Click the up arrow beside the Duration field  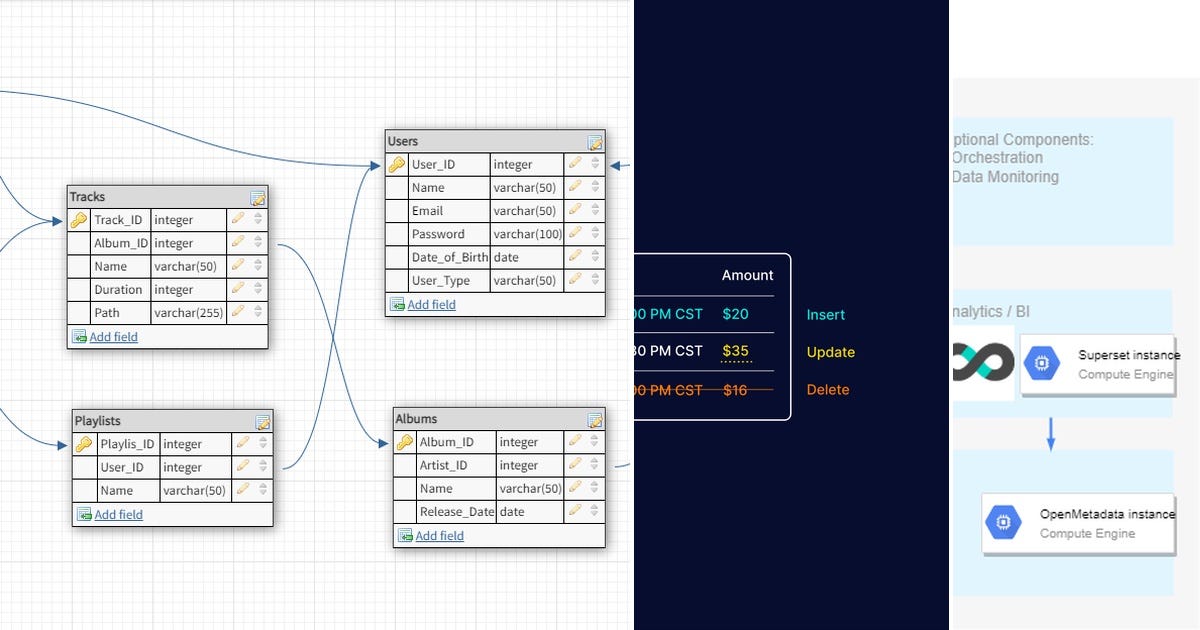pyautogui.click(x=259, y=286)
